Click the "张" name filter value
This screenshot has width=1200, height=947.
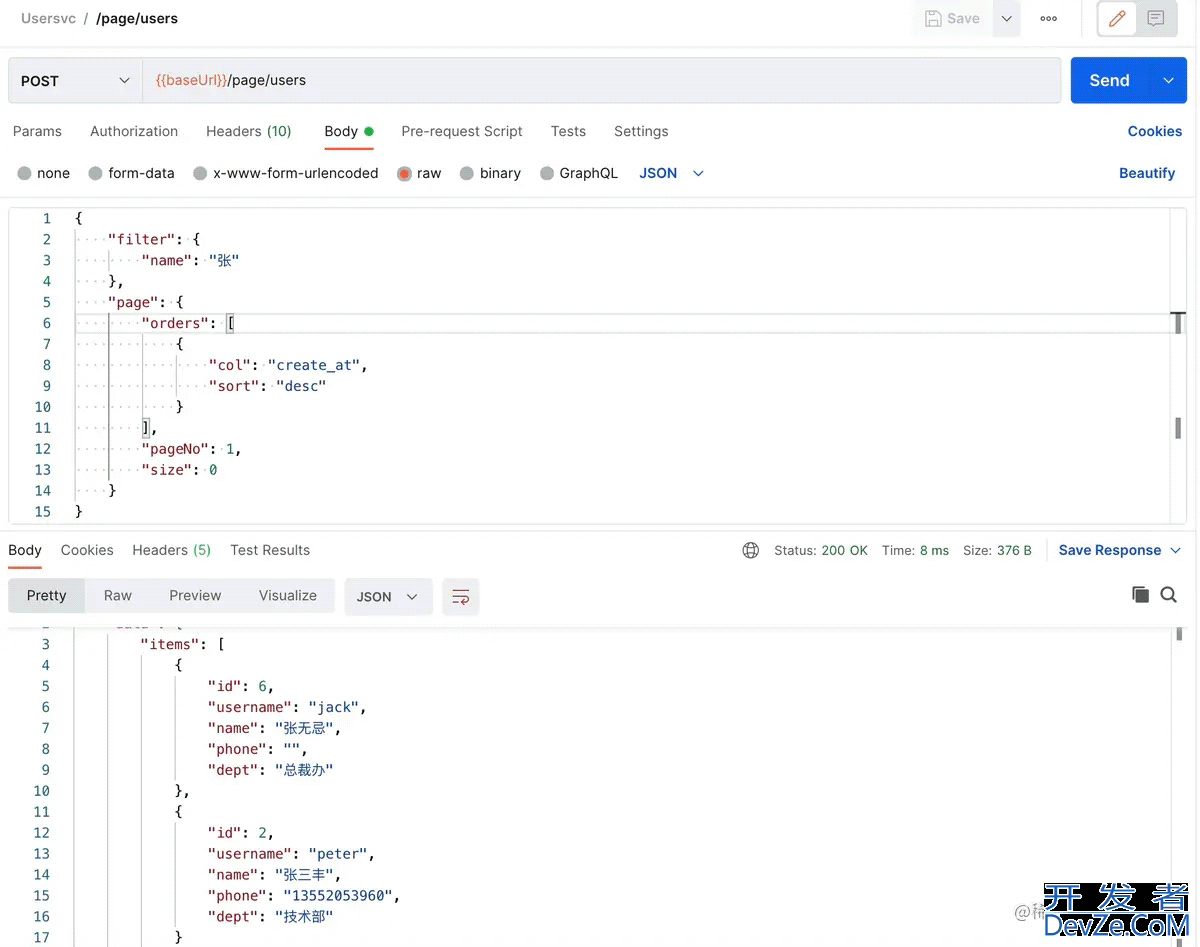[223, 260]
